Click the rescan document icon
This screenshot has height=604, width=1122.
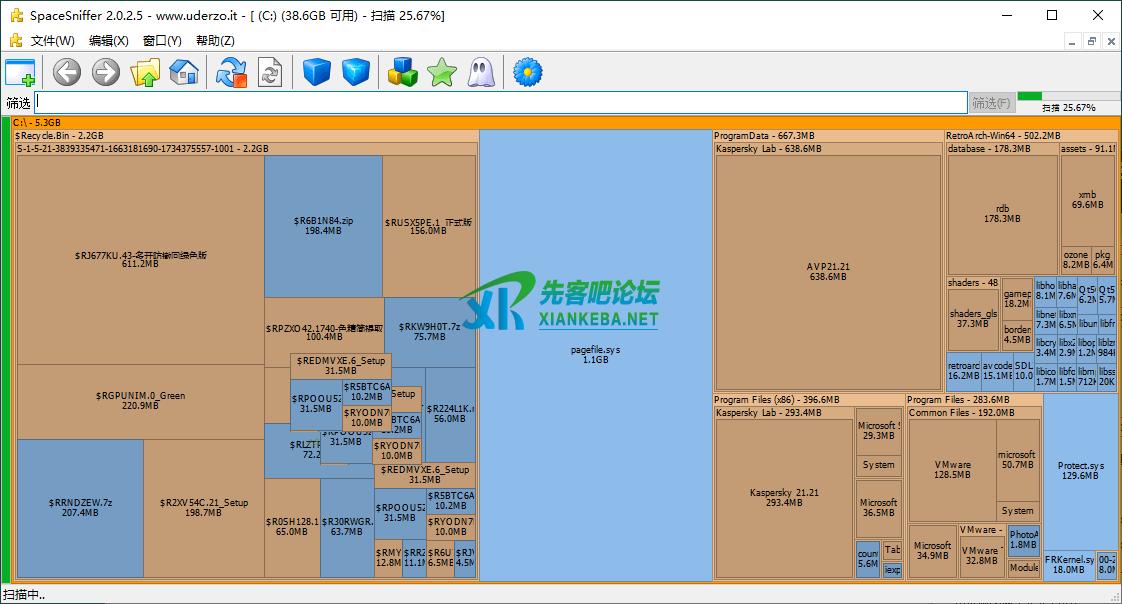coord(270,72)
